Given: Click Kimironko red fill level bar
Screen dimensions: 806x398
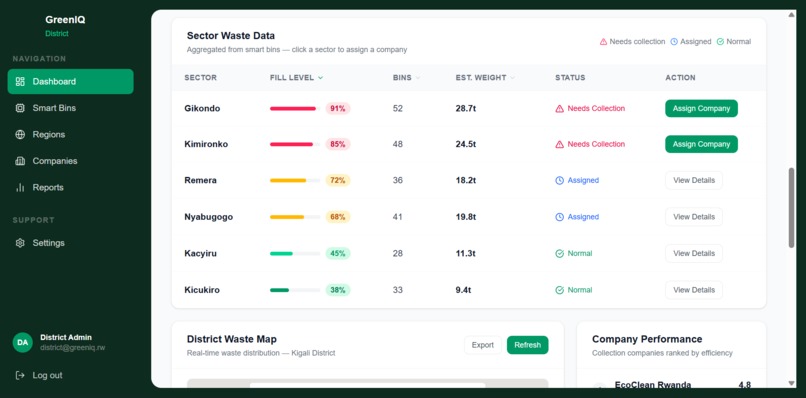Looking at the screenshot, I should click(291, 144).
